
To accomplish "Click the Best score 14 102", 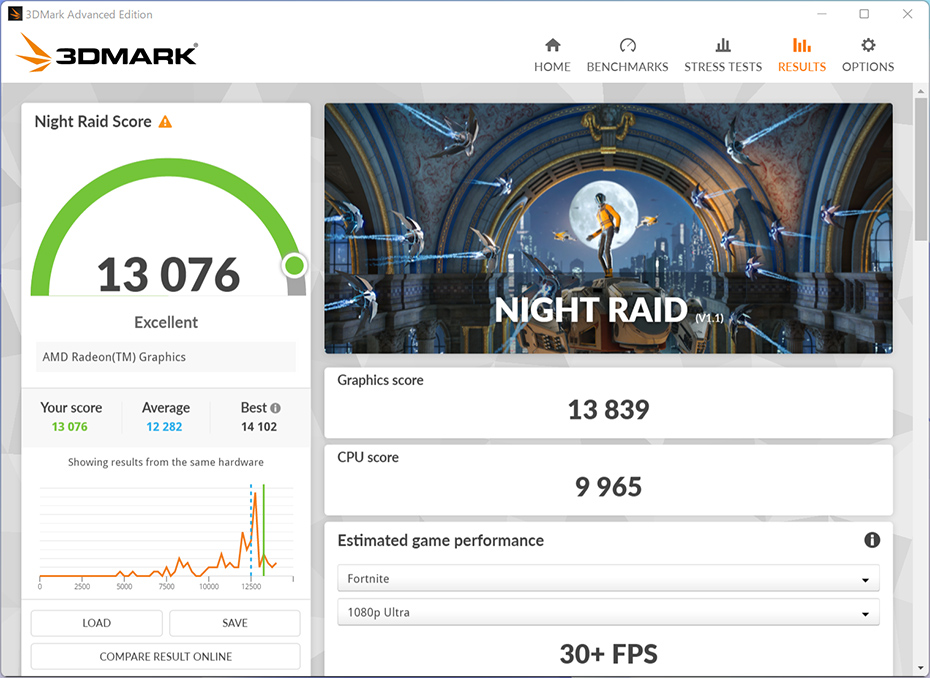I will click(259, 426).
